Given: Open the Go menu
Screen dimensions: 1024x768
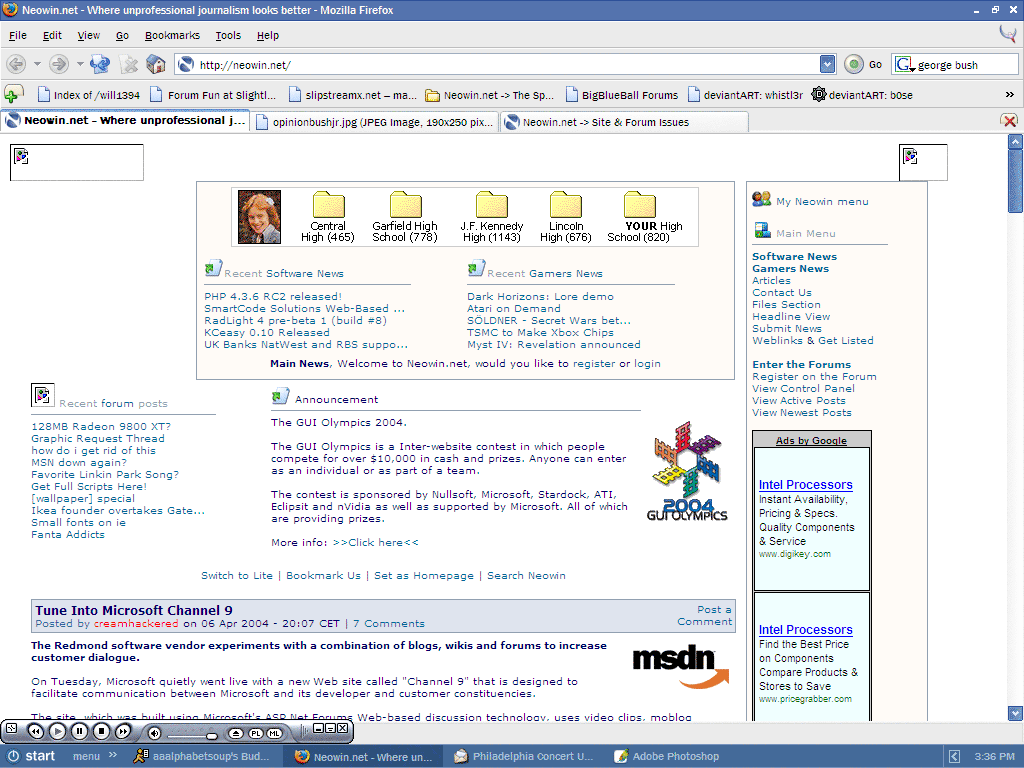Looking at the screenshot, I should (122, 35).
